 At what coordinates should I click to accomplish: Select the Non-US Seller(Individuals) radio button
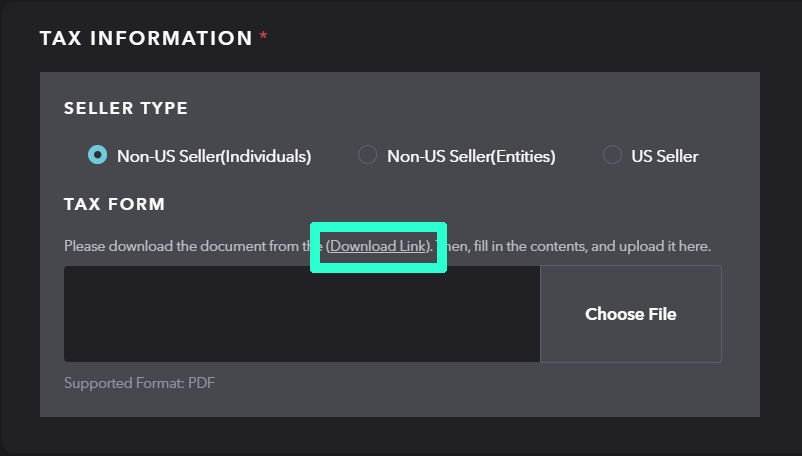click(x=97, y=155)
